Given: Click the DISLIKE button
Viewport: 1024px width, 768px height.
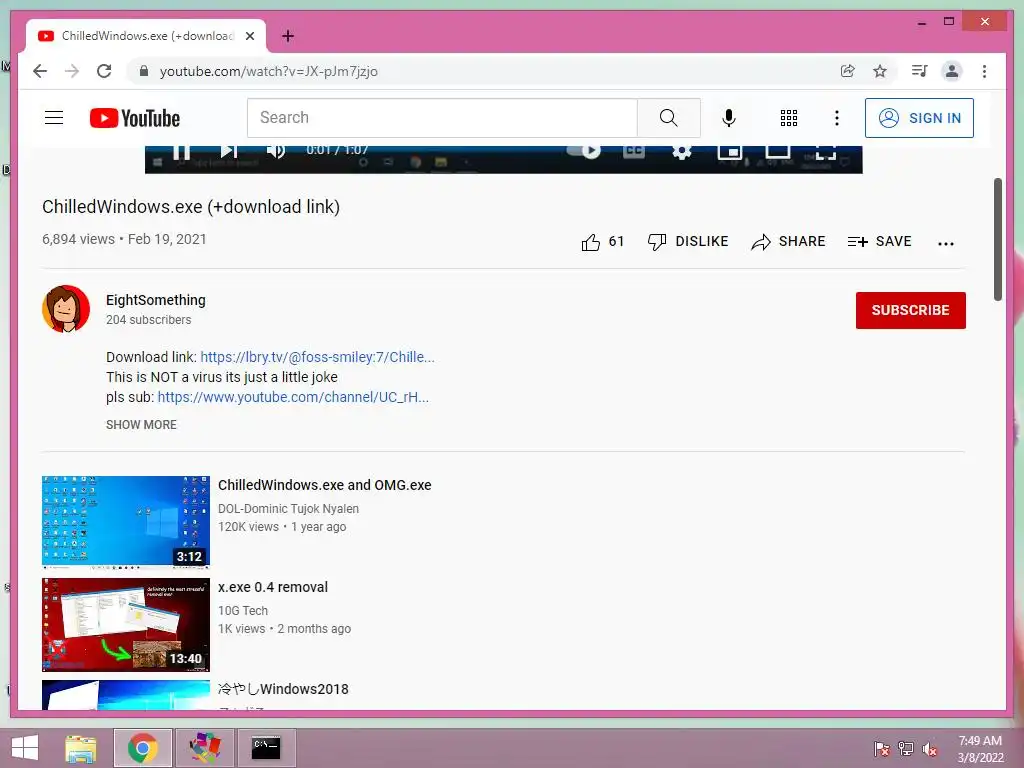Looking at the screenshot, I should tap(688, 242).
